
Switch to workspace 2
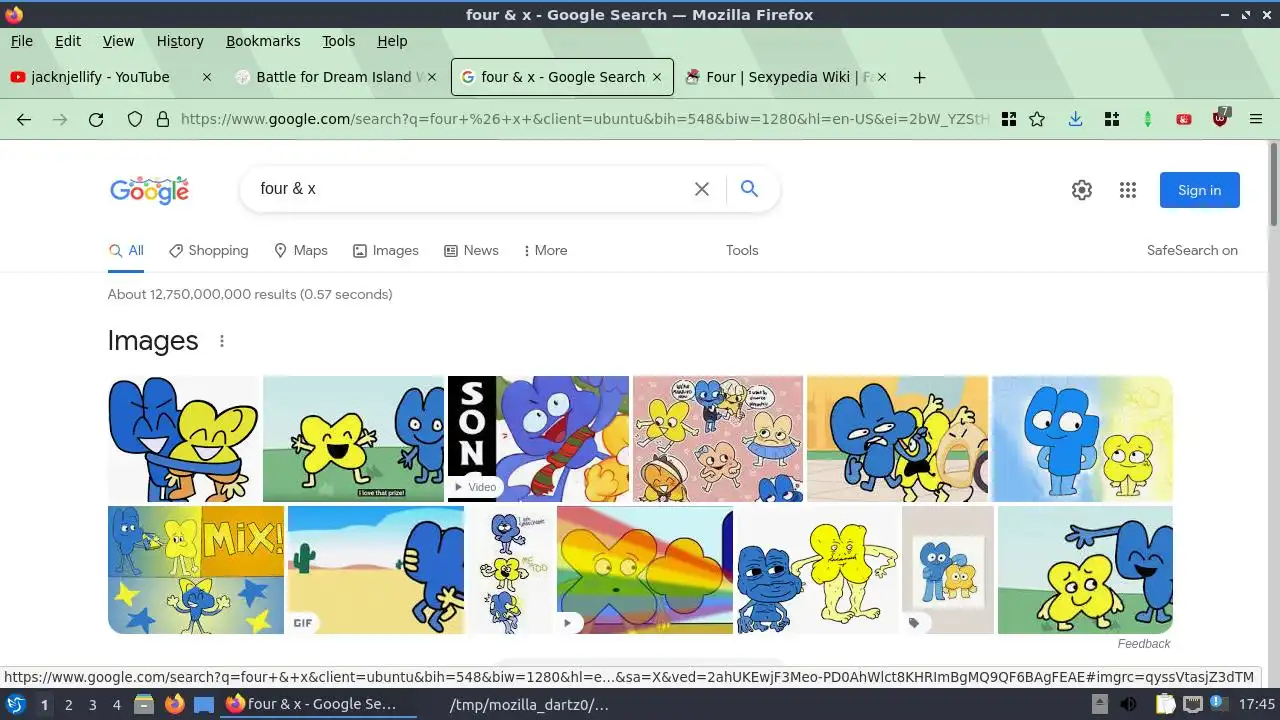point(68,704)
